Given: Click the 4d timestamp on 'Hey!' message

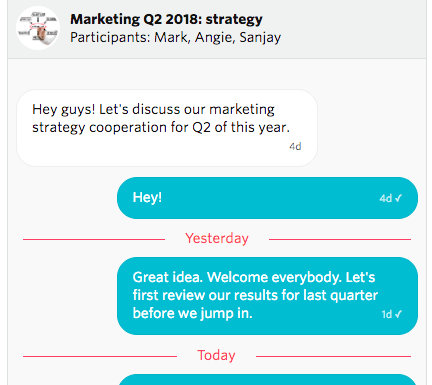Looking at the screenshot, I should (386, 198).
